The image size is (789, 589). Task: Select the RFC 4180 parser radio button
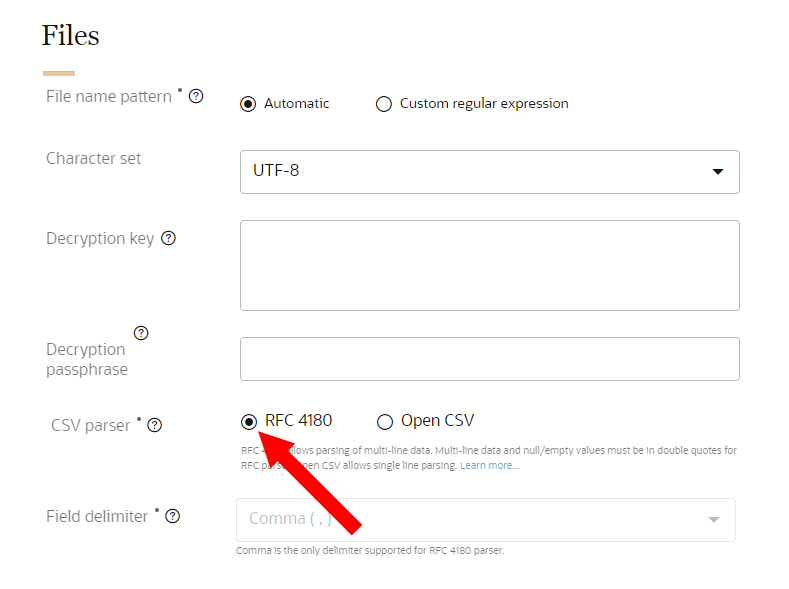[x=249, y=421]
